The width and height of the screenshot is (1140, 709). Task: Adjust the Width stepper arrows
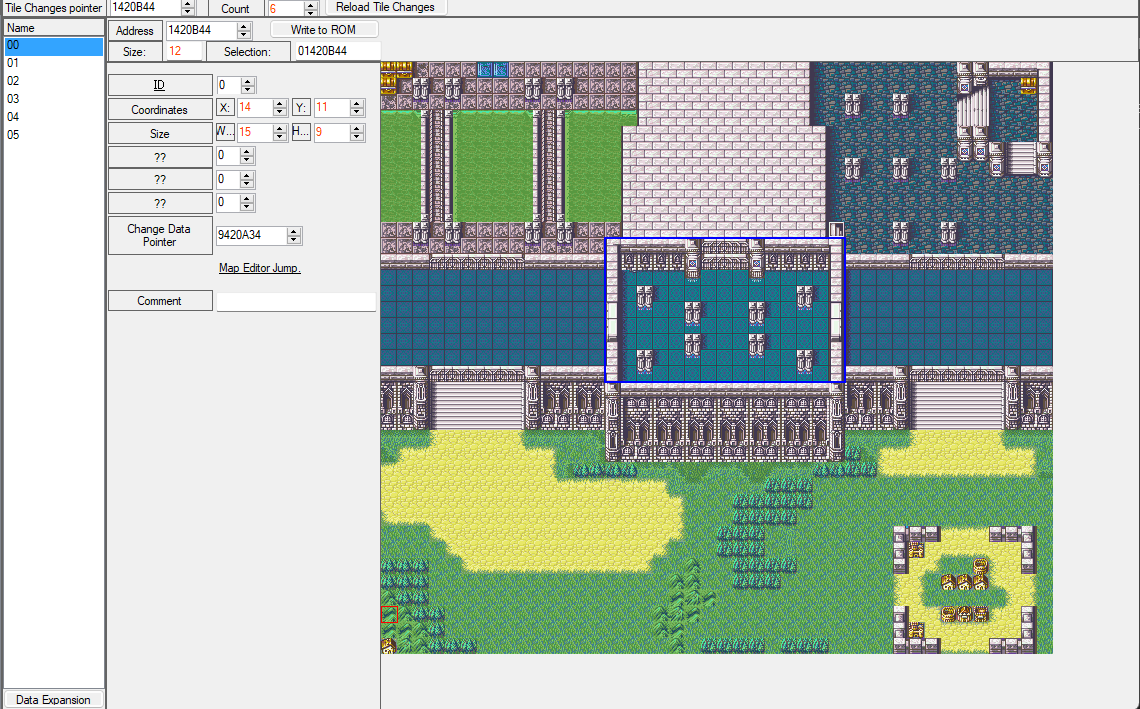pos(280,133)
